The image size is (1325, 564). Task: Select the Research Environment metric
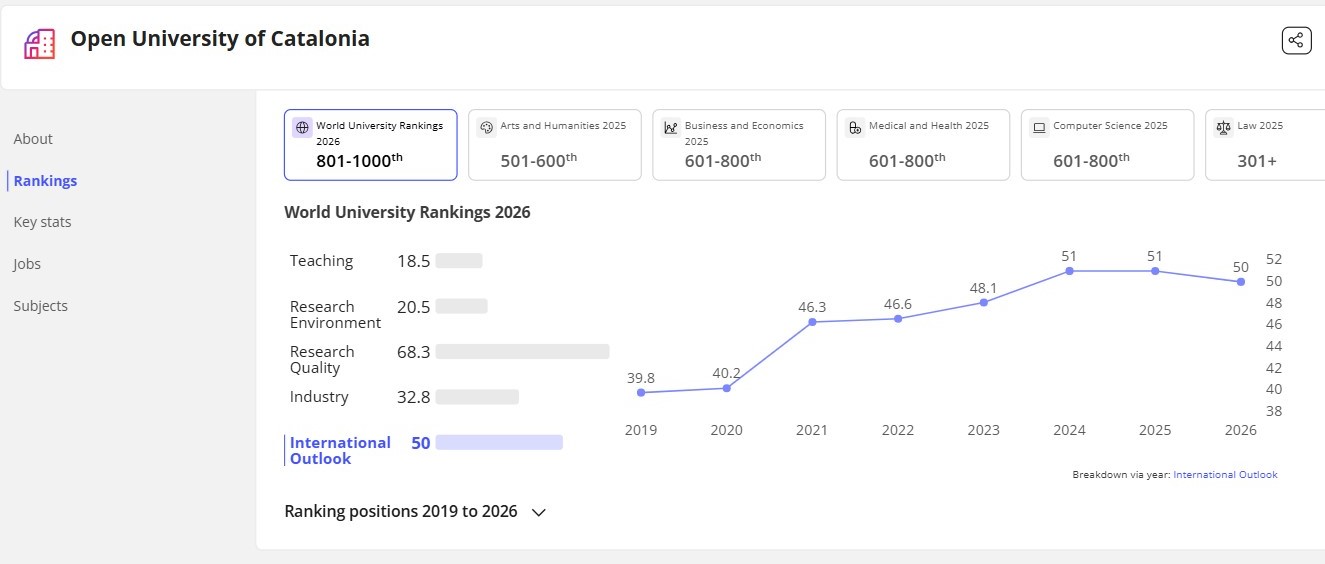pos(335,315)
